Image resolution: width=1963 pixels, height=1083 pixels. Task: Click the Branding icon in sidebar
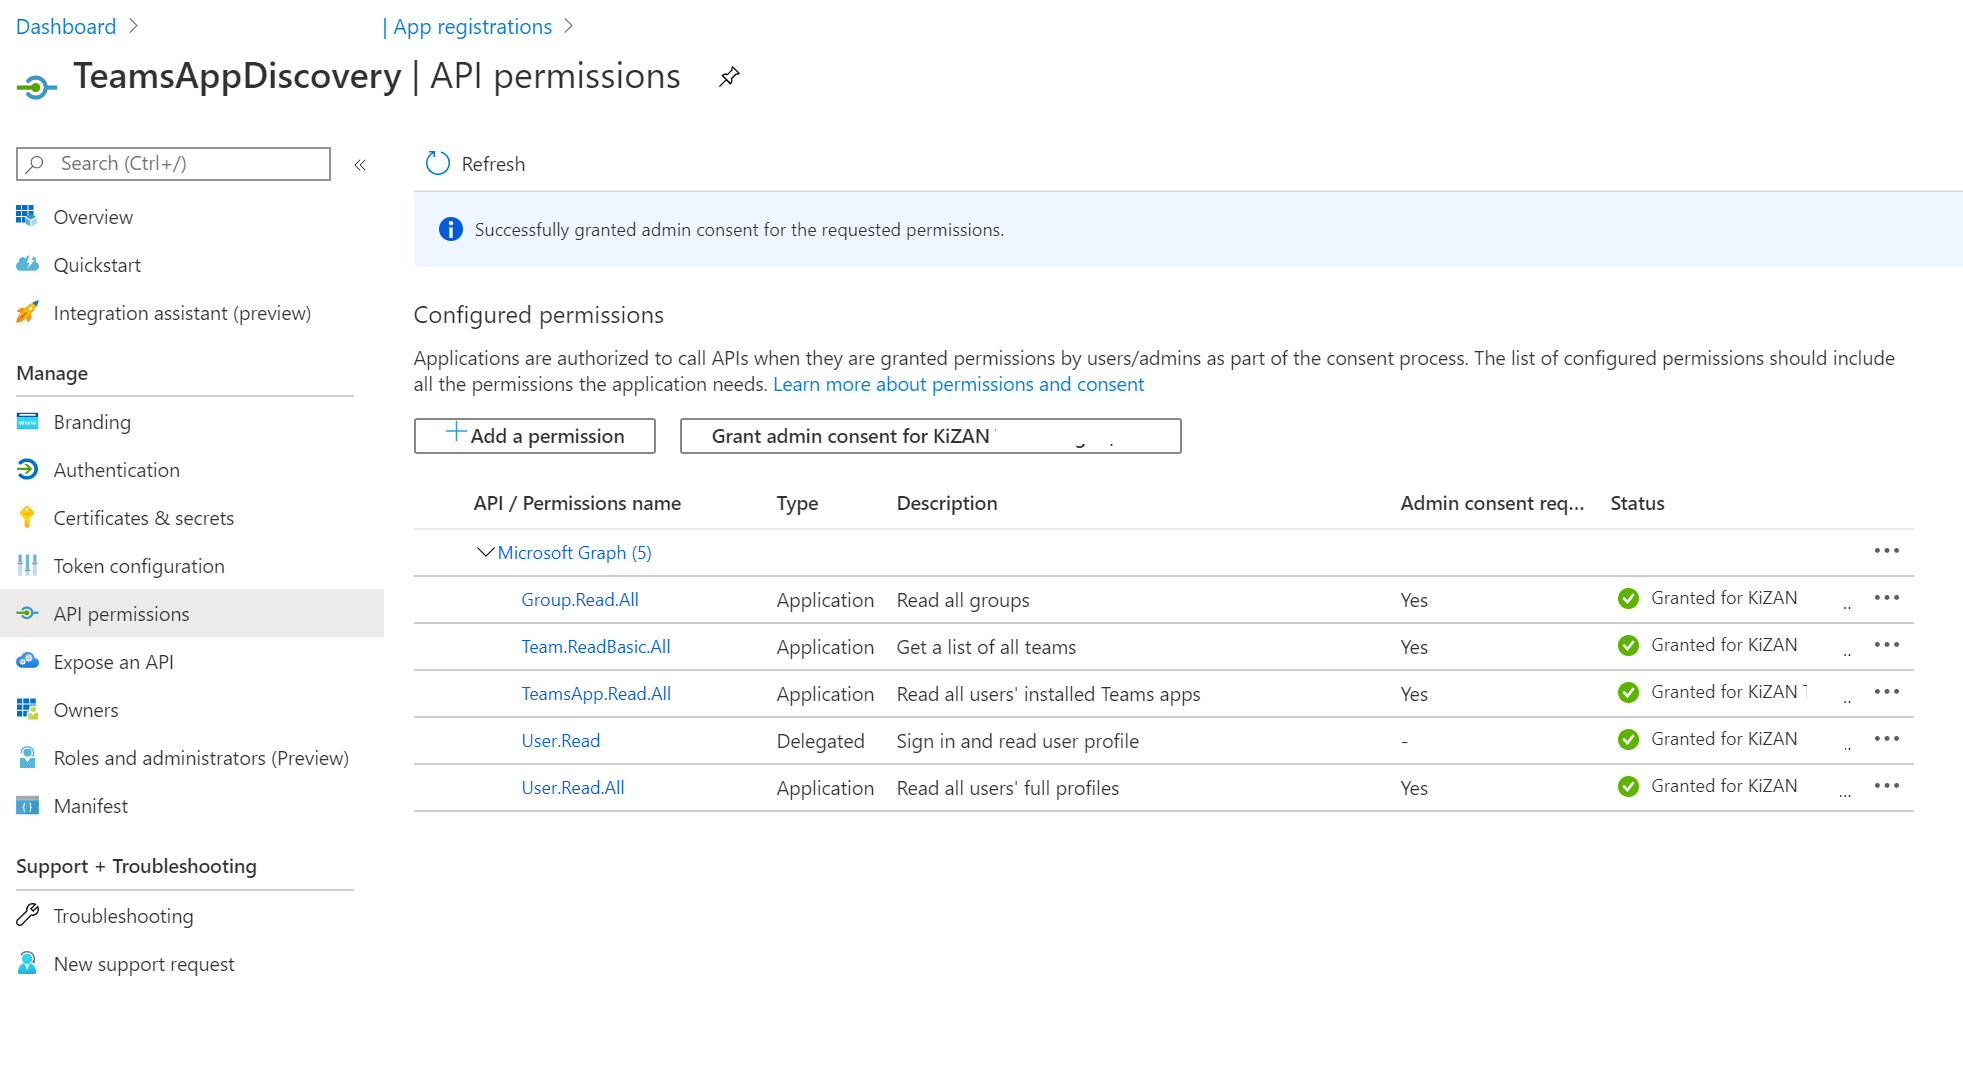point(27,421)
